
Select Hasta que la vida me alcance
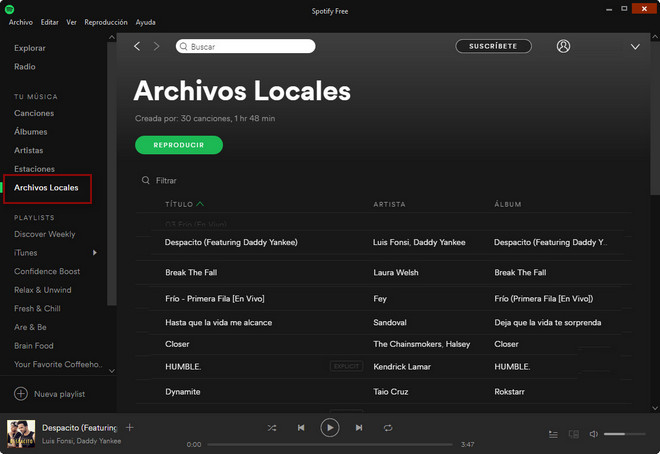pyautogui.click(x=218, y=322)
